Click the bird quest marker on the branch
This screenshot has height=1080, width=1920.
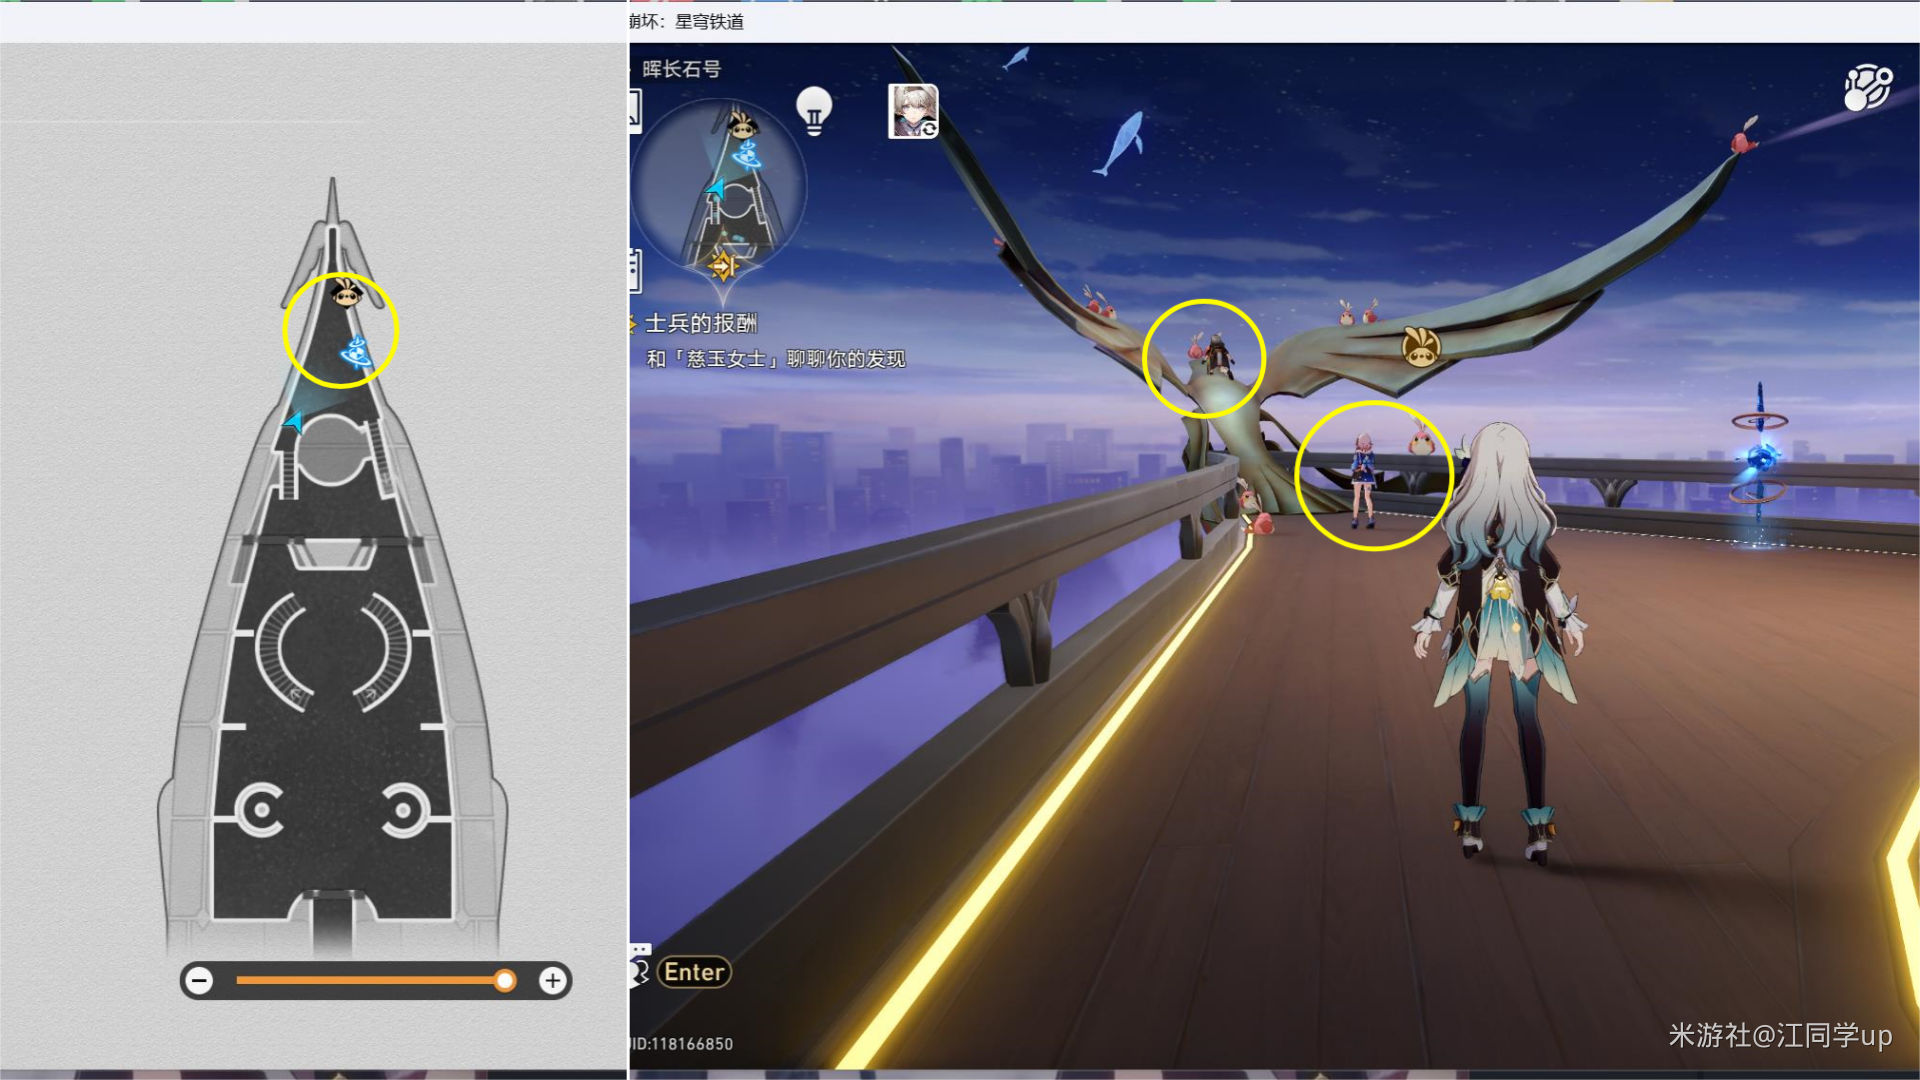pyautogui.click(x=1421, y=347)
